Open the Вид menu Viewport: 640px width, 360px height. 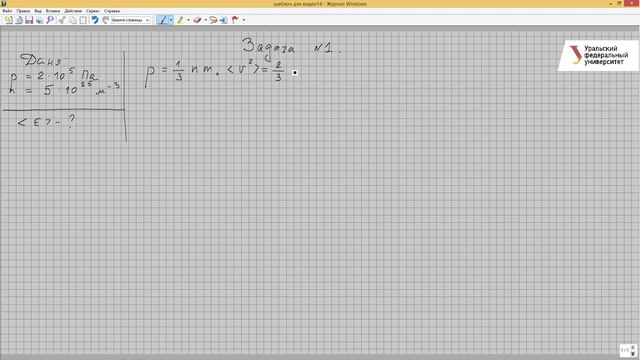tap(38, 11)
